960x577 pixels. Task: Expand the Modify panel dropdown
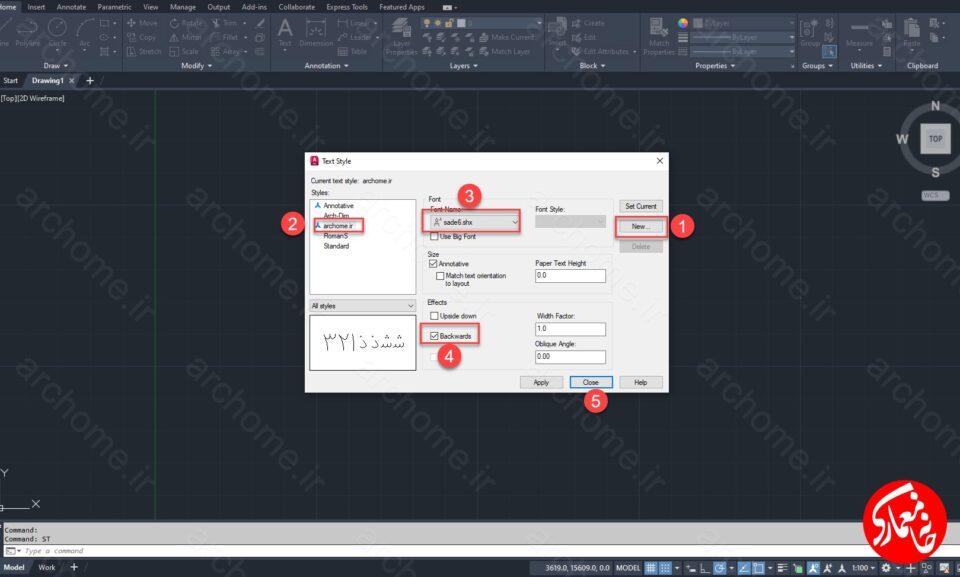coord(197,66)
